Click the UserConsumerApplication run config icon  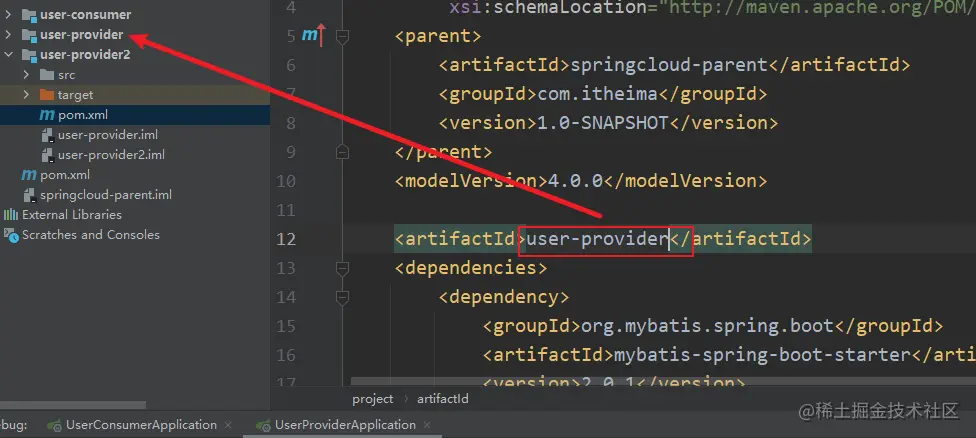[x=55, y=426]
